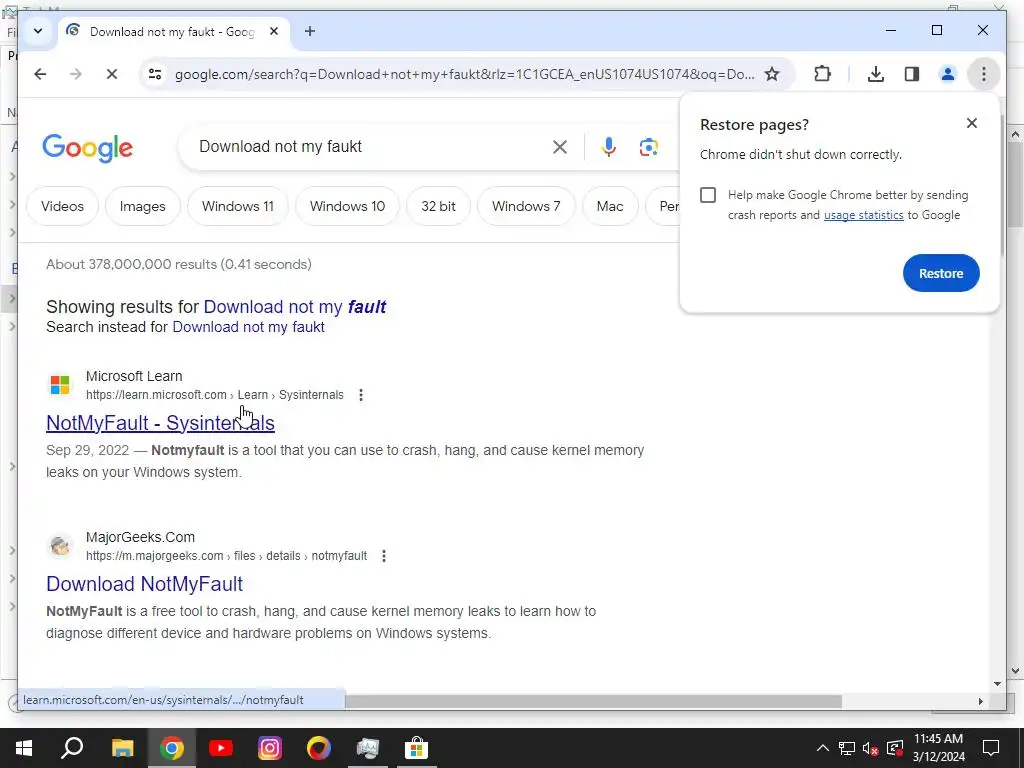Search instead for 'Download not my faukt'
1024x768 pixels.
[x=248, y=327]
